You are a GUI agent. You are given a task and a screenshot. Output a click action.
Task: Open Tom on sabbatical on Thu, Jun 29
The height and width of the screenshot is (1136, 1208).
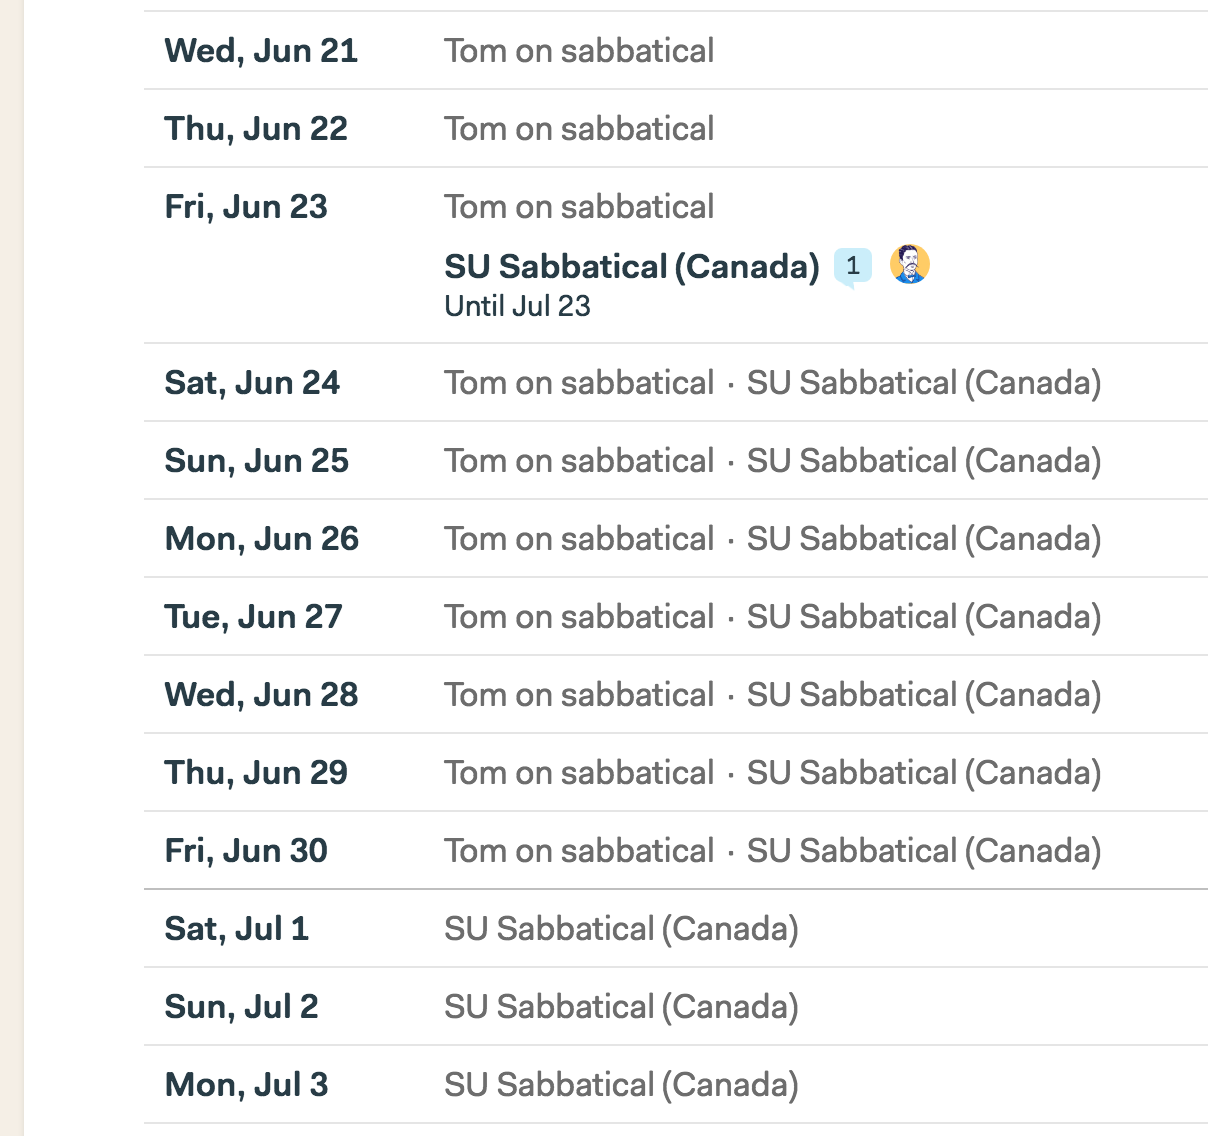click(x=579, y=773)
